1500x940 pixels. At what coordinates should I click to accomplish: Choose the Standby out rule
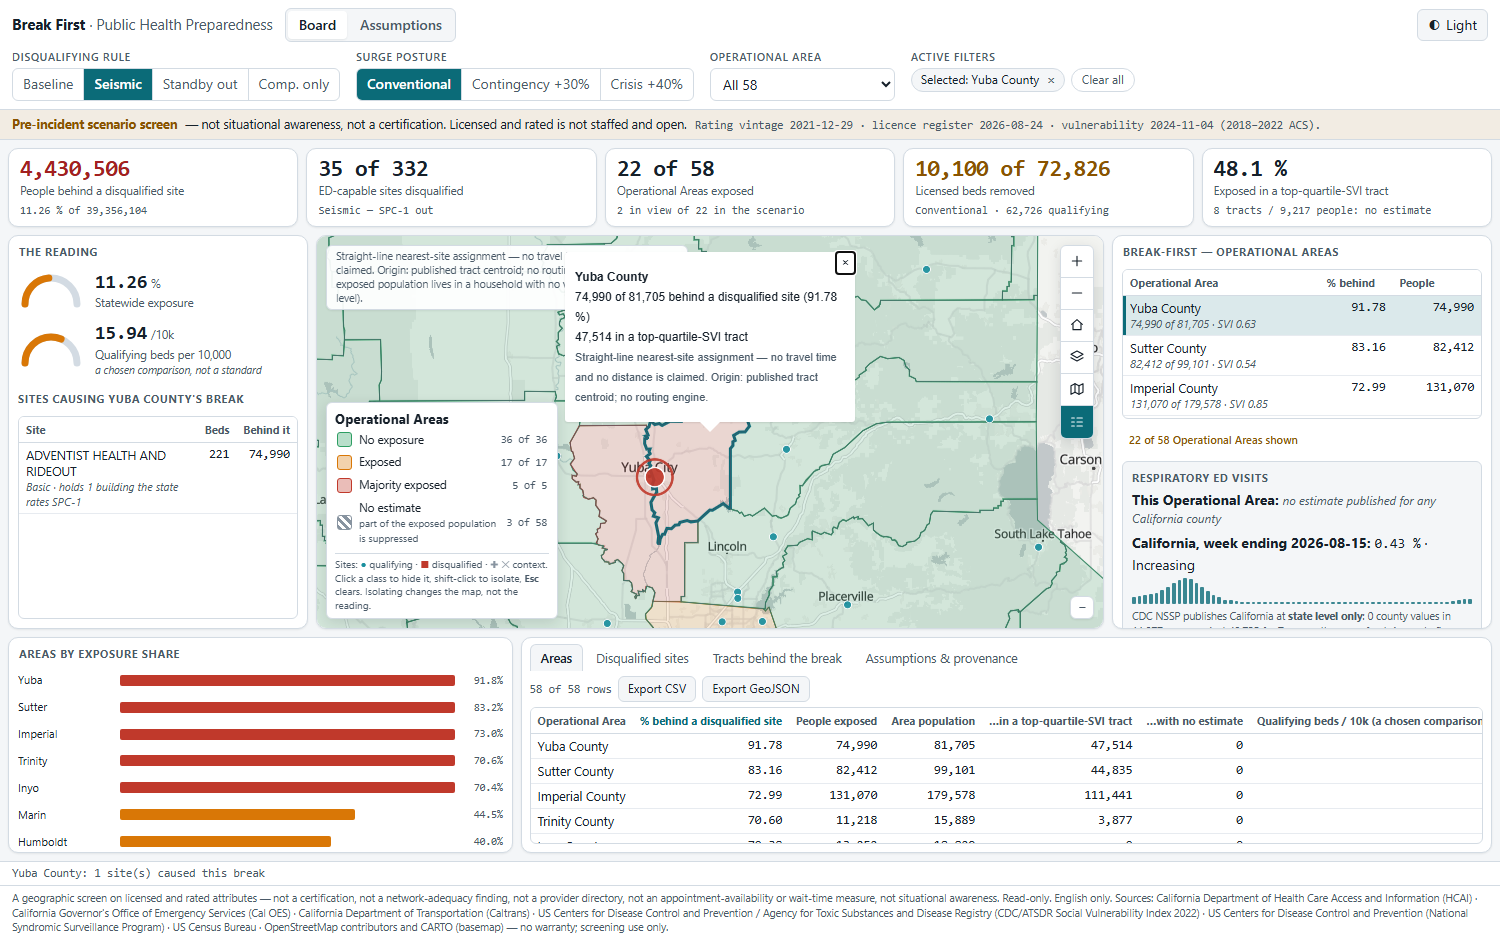tap(200, 84)
